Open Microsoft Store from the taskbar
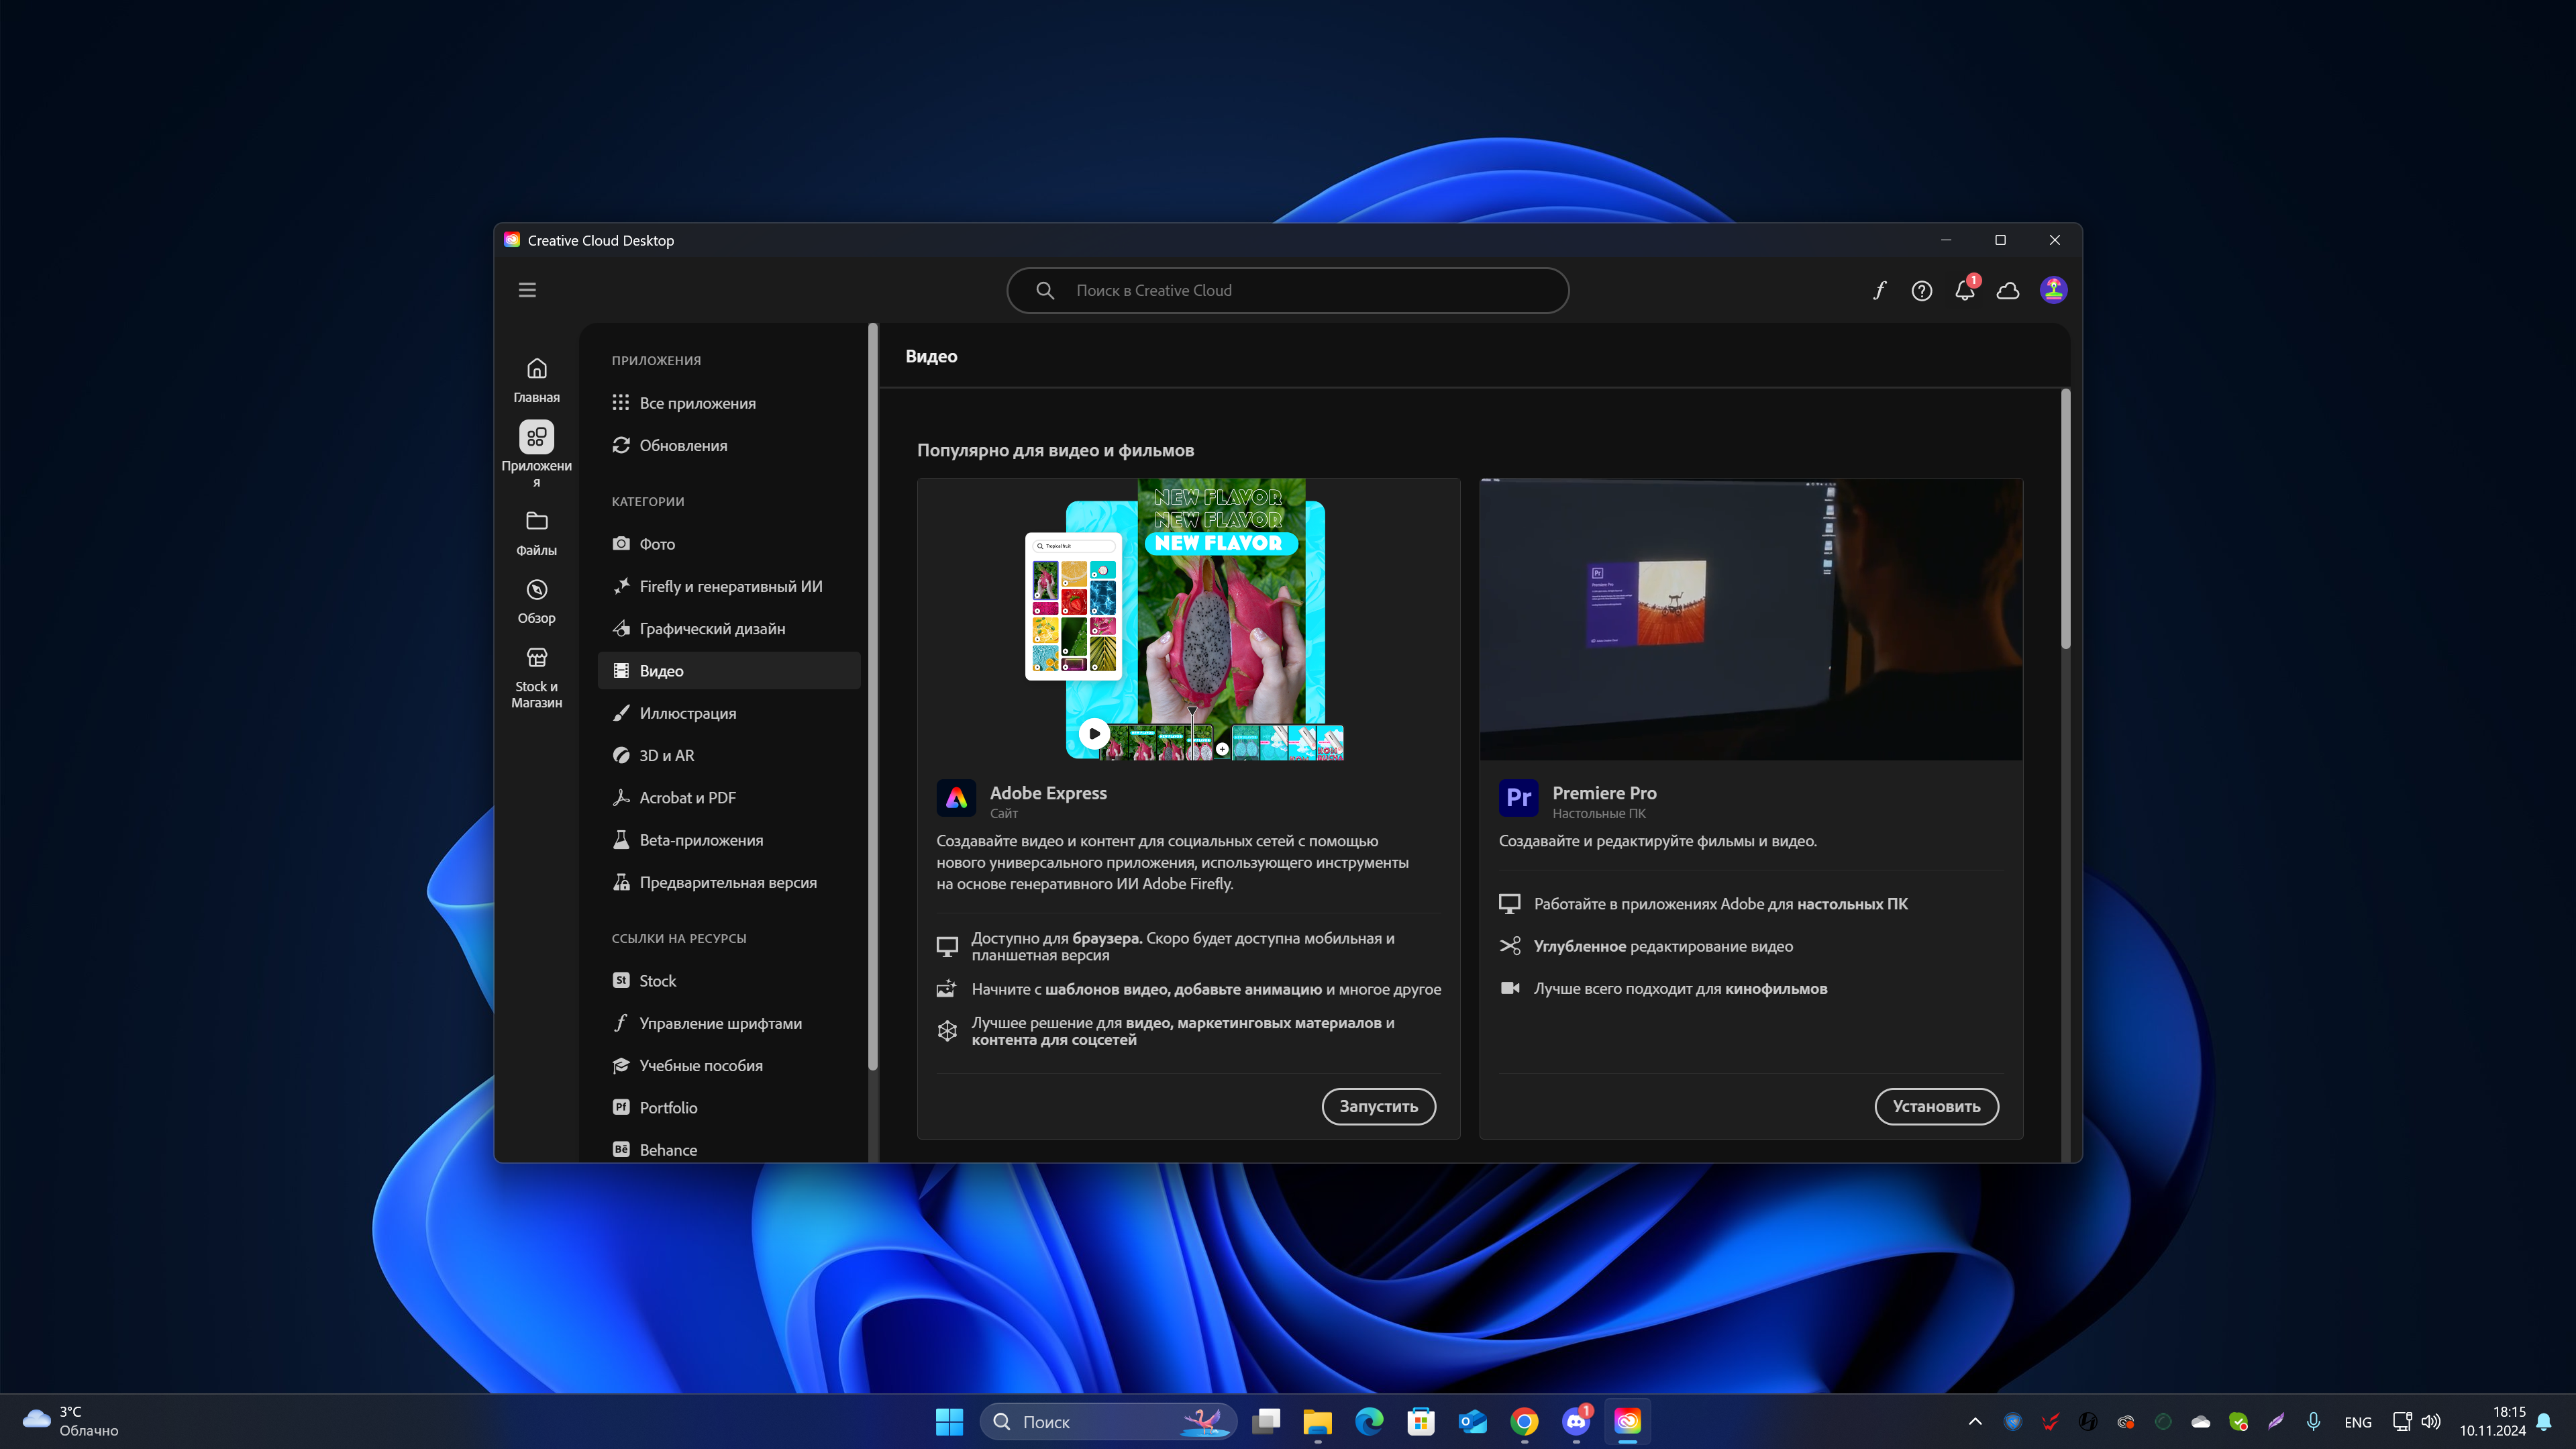2576x1449 pixels. point(1421,1421)
